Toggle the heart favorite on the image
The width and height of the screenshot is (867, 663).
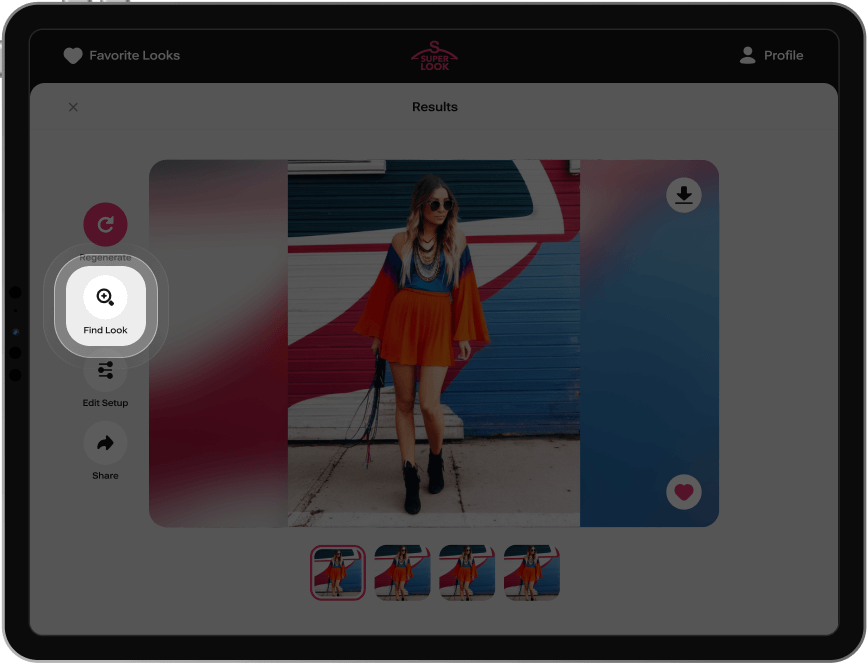[684, 492]
